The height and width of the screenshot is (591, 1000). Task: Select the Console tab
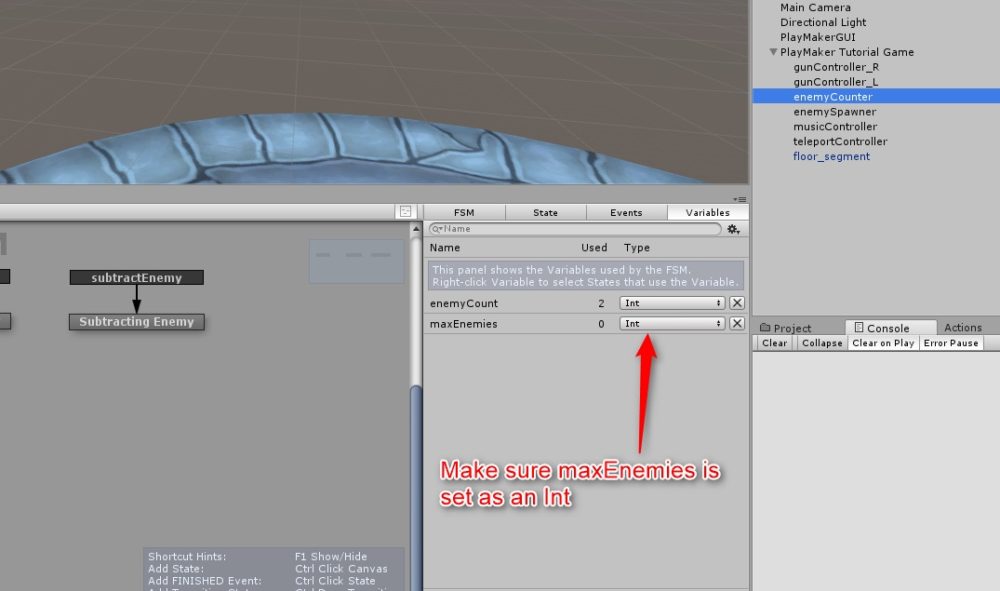pos(890,328)
